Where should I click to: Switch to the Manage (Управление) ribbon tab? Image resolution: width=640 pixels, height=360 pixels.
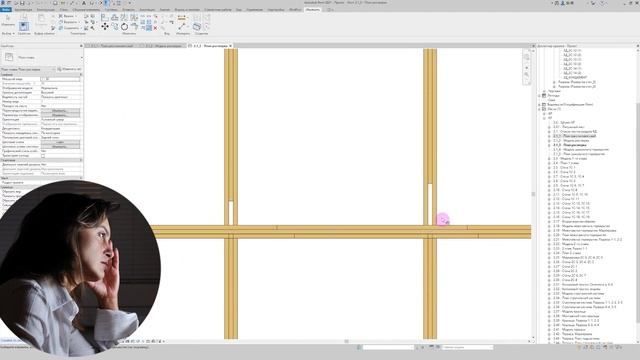click(254, 9)
